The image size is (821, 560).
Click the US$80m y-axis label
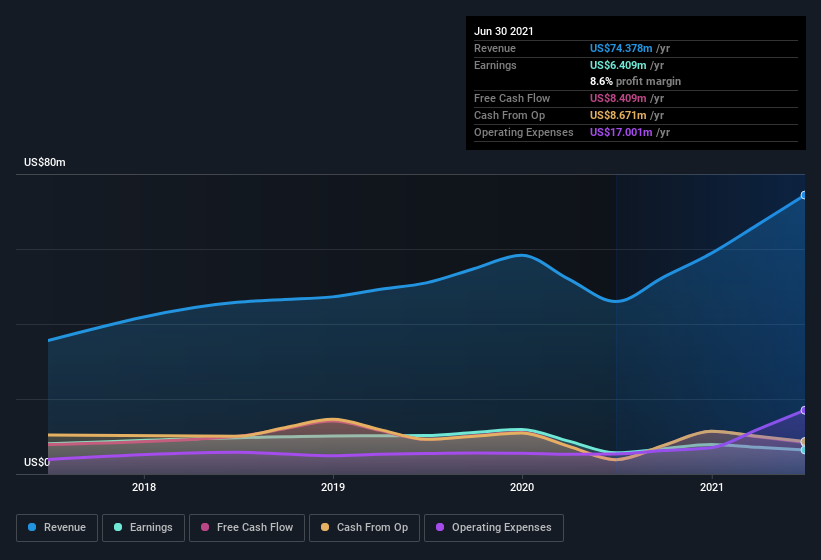(x=45, y=162)
